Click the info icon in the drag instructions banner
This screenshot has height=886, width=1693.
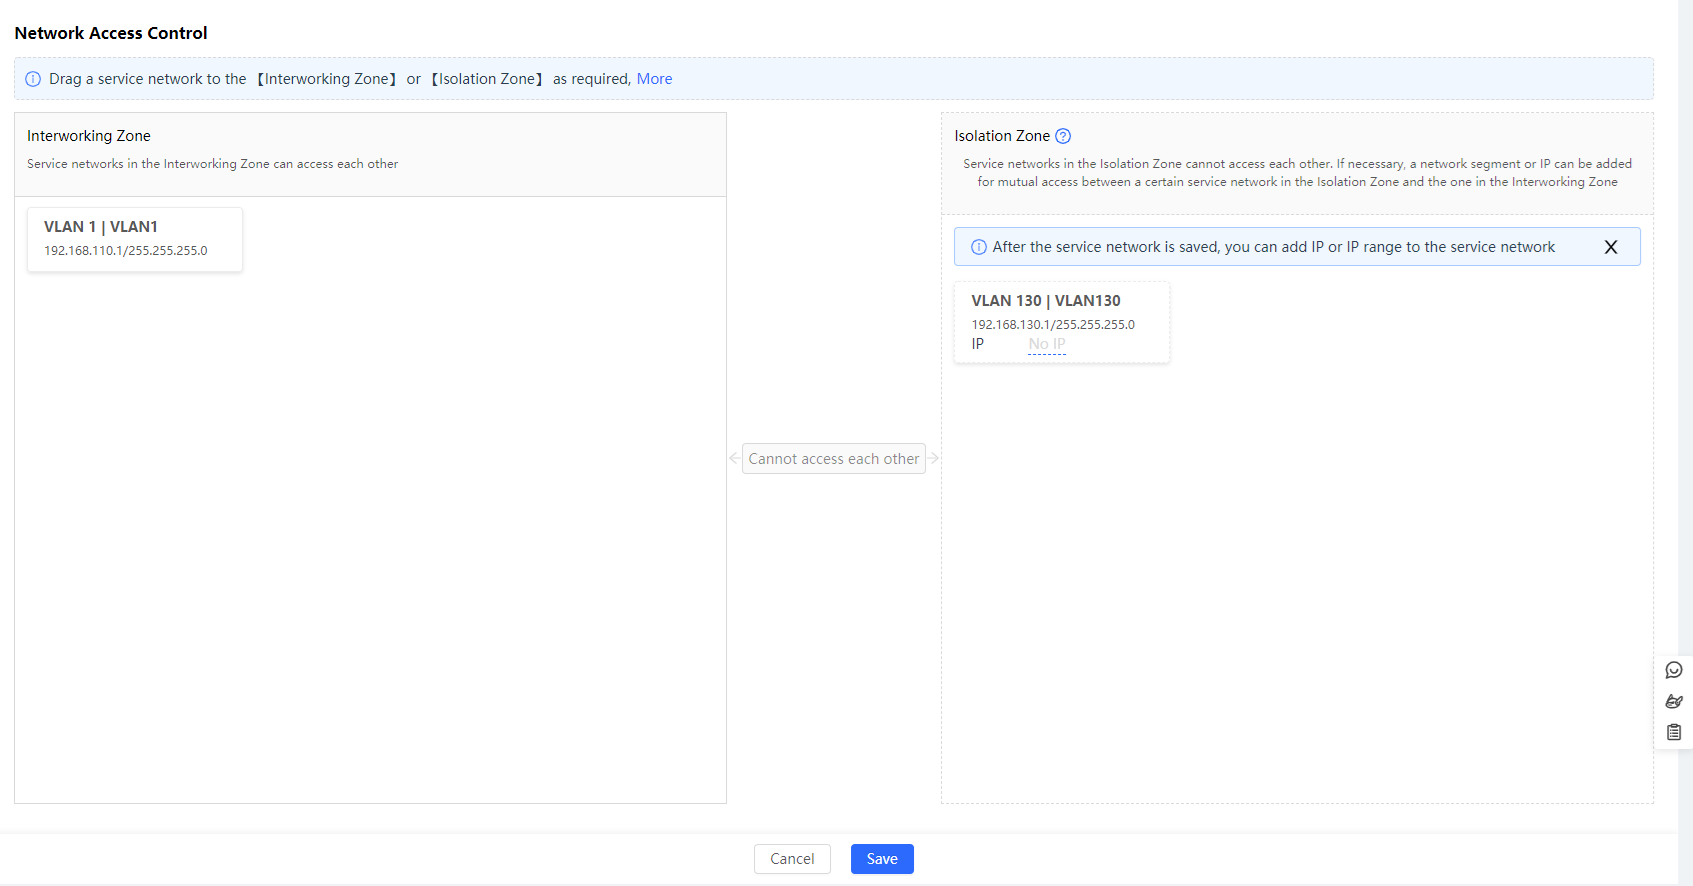click(33, 79)
